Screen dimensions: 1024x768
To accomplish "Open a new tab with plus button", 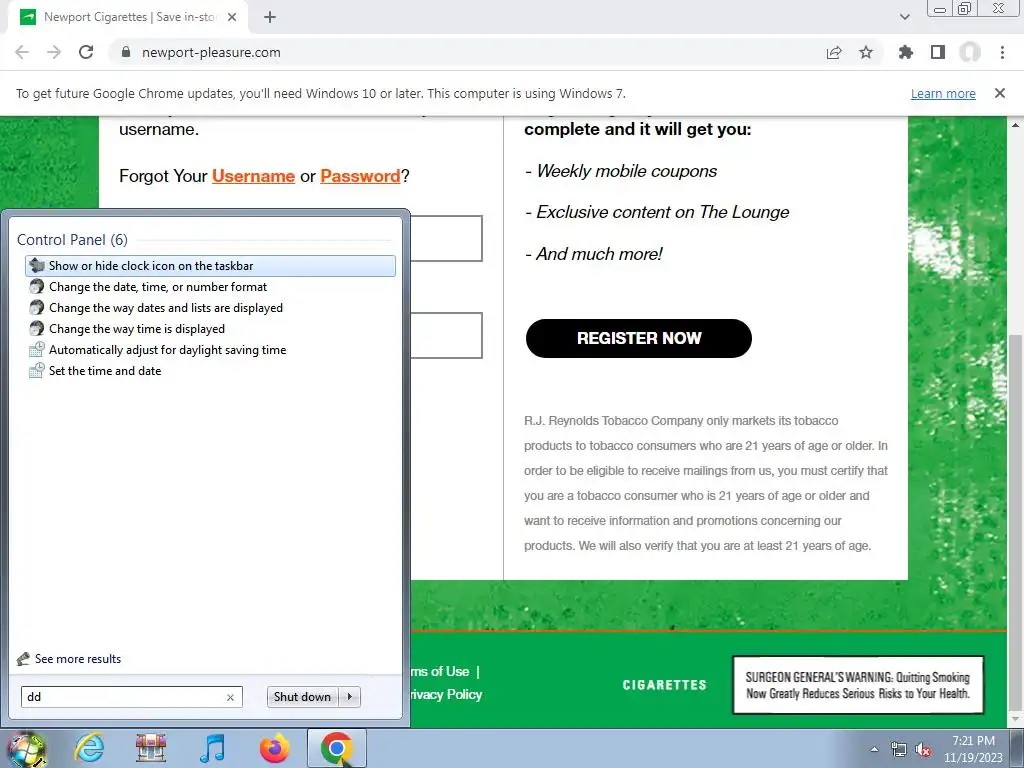I will coord(270,17).
